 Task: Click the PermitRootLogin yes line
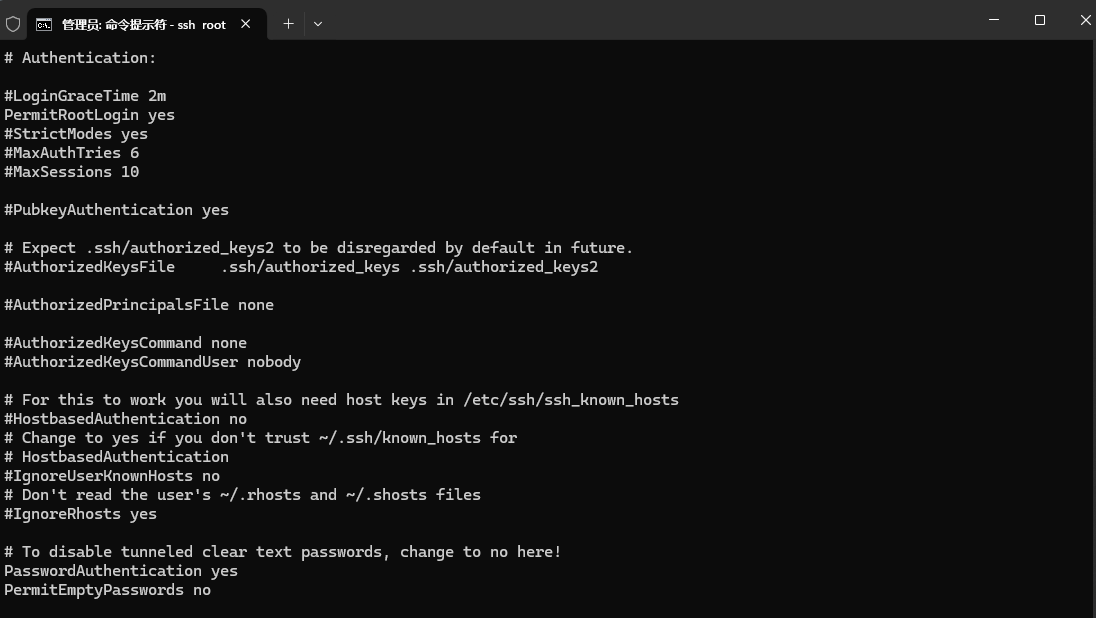[x=89, y=115]
